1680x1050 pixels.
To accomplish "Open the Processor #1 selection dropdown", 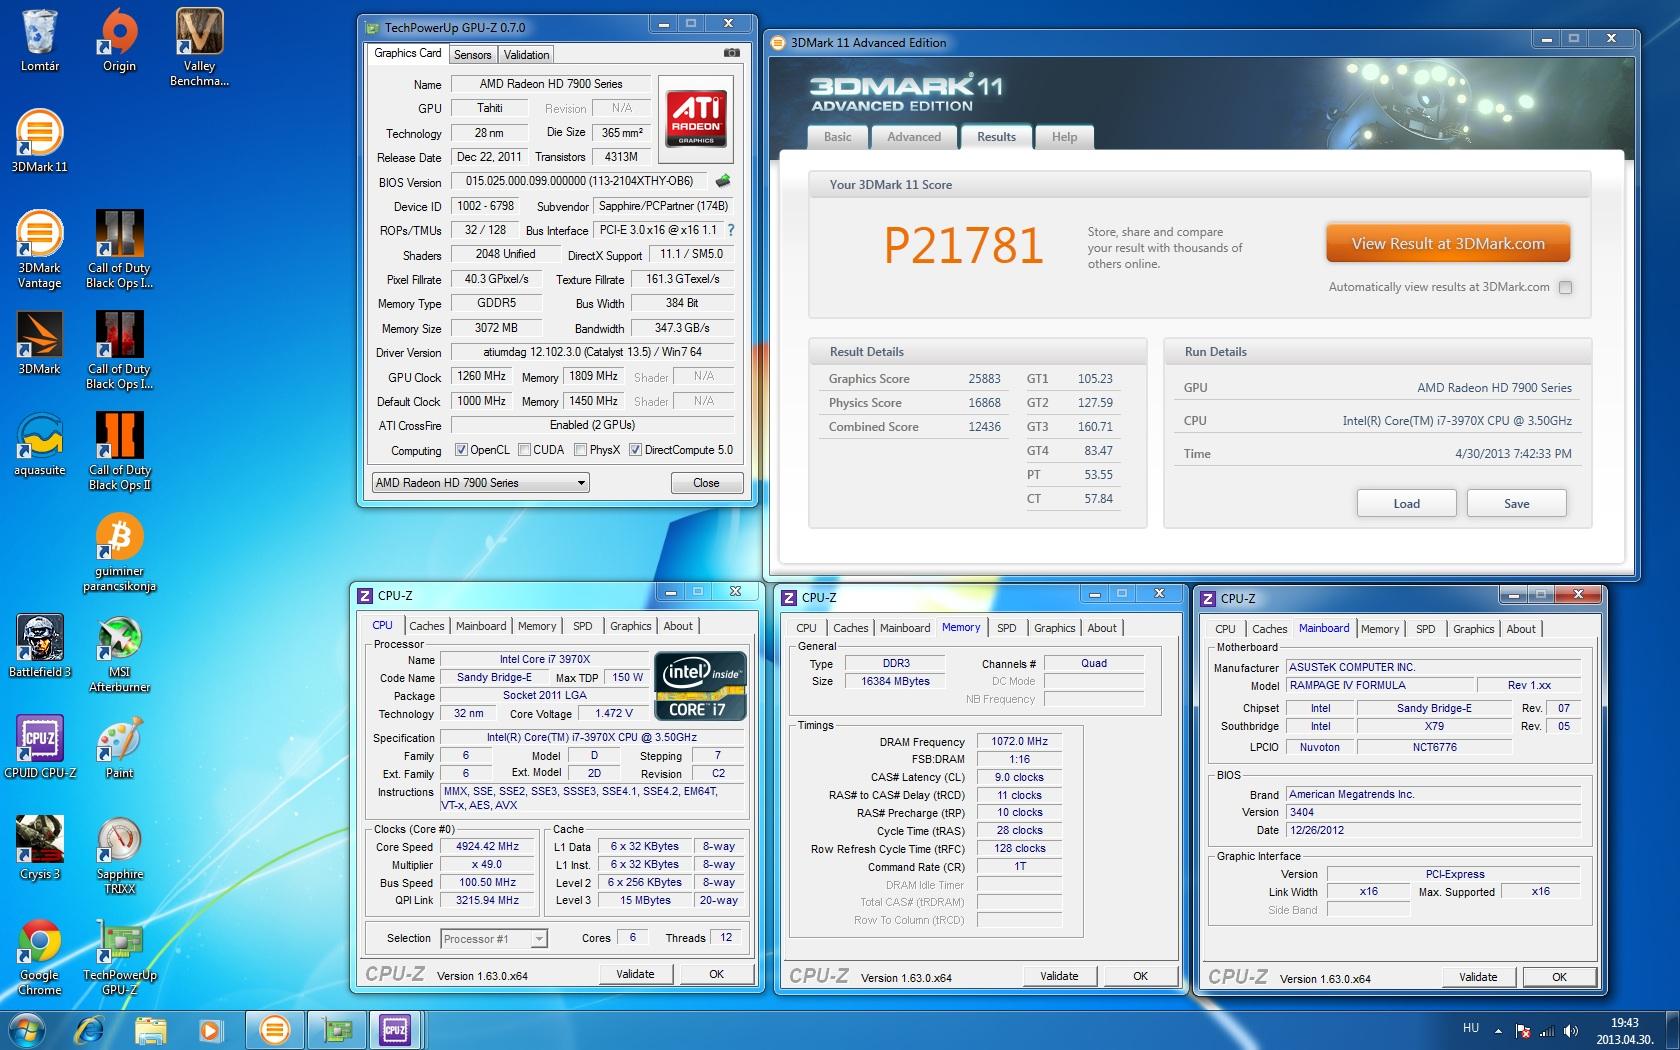I will tap(493, 938).
